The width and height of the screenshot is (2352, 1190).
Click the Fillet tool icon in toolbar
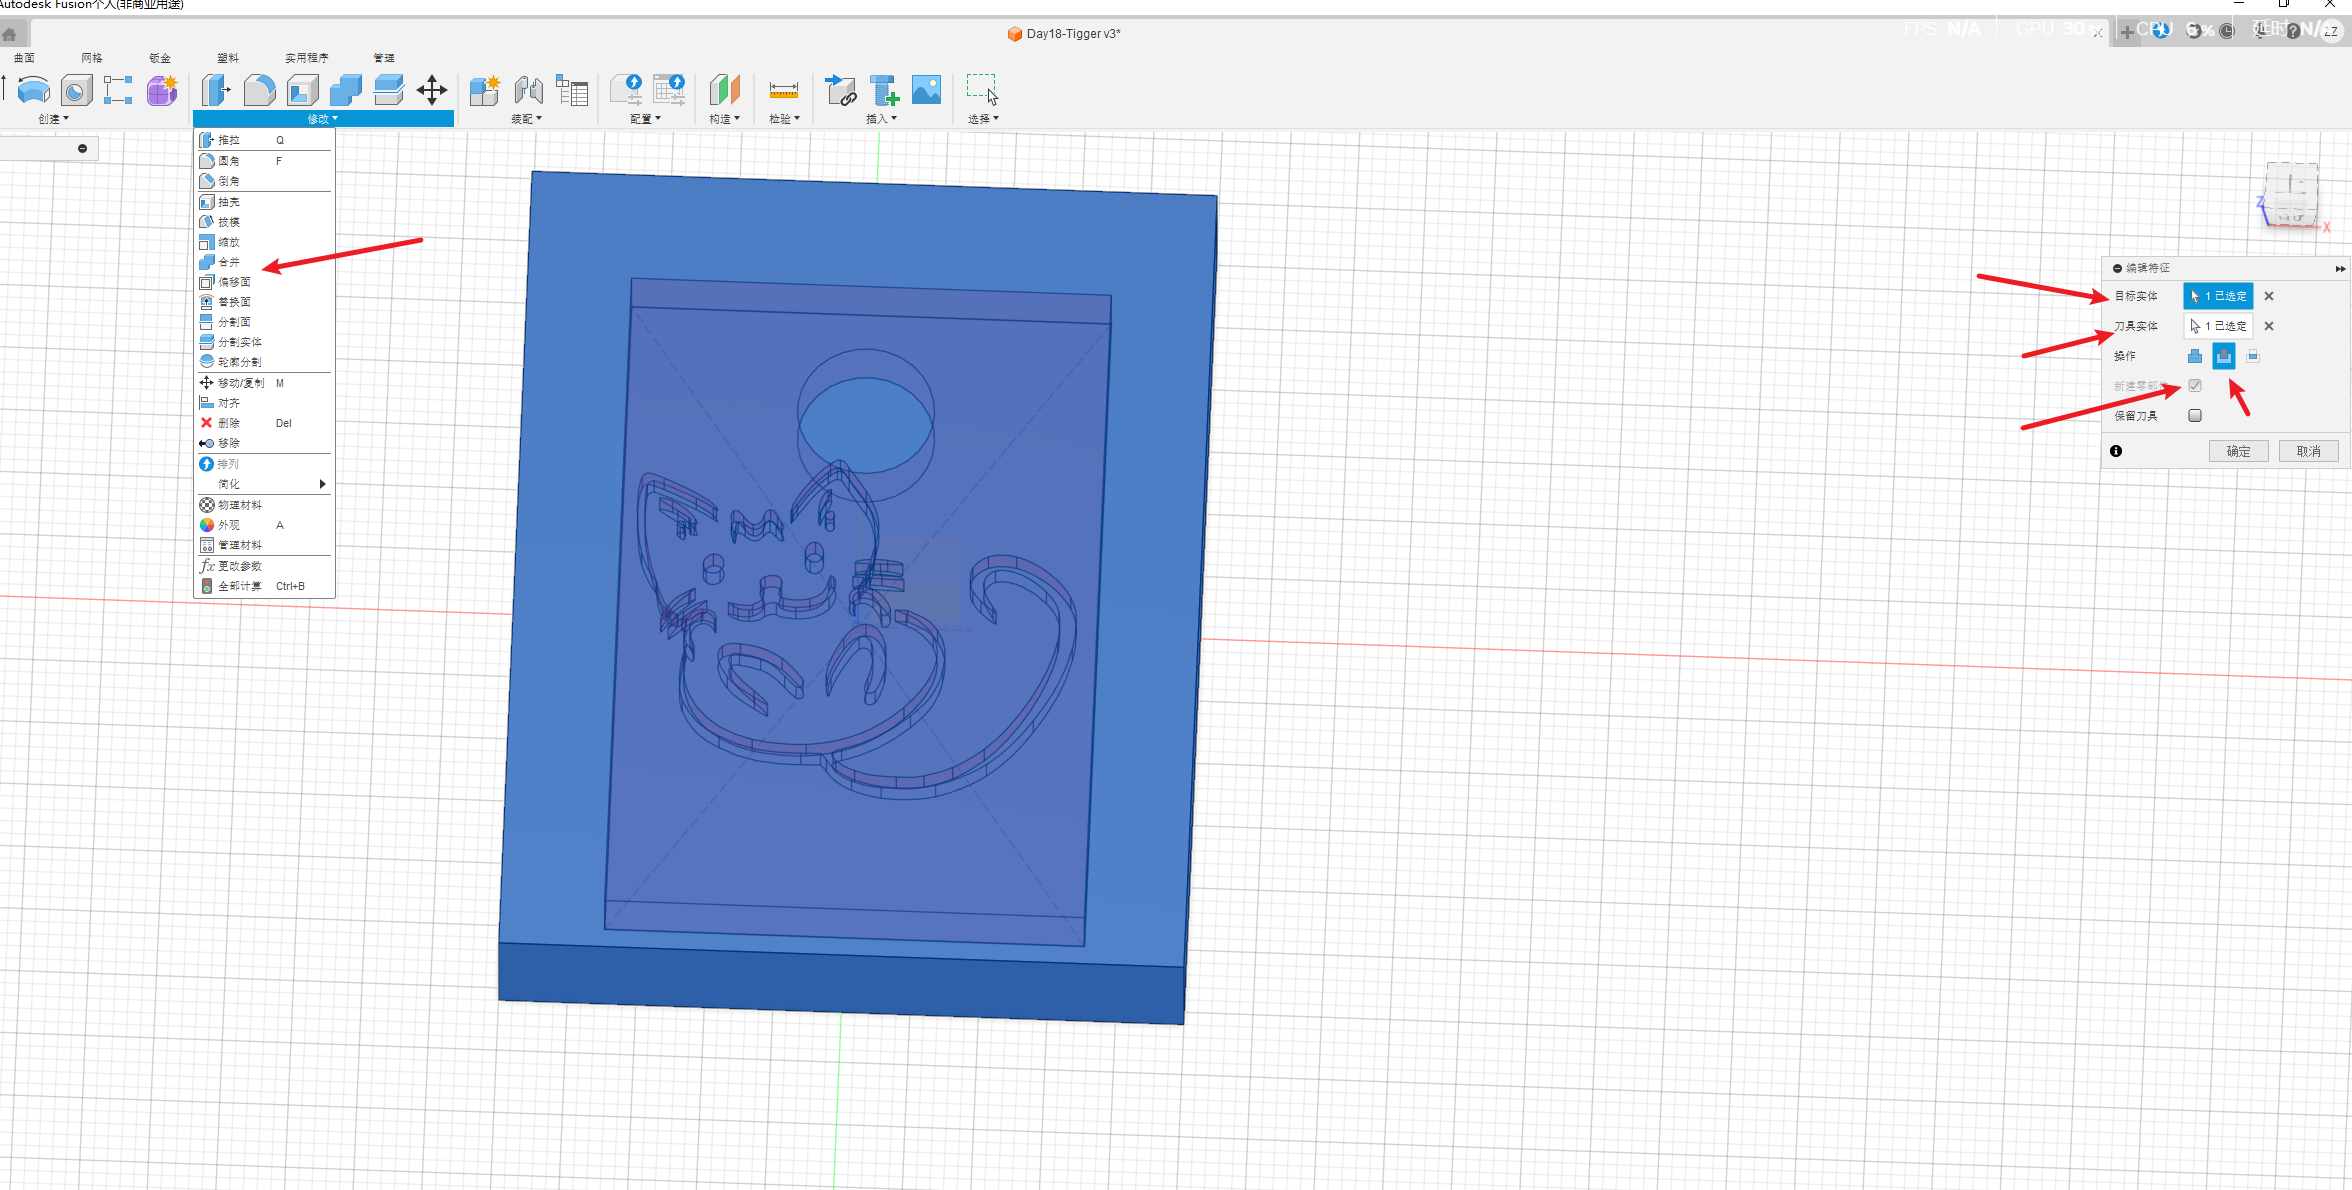pos(259,90)
